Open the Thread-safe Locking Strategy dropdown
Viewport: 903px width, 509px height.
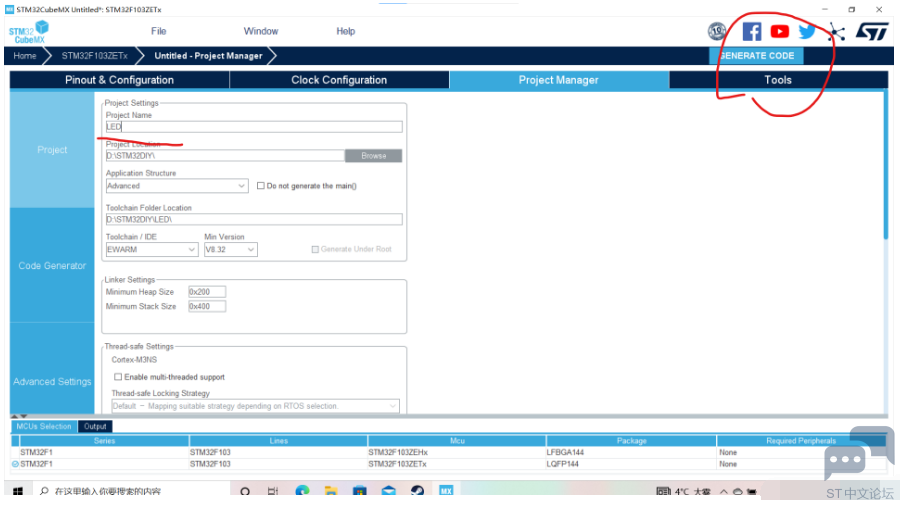(x=255, y=406)
